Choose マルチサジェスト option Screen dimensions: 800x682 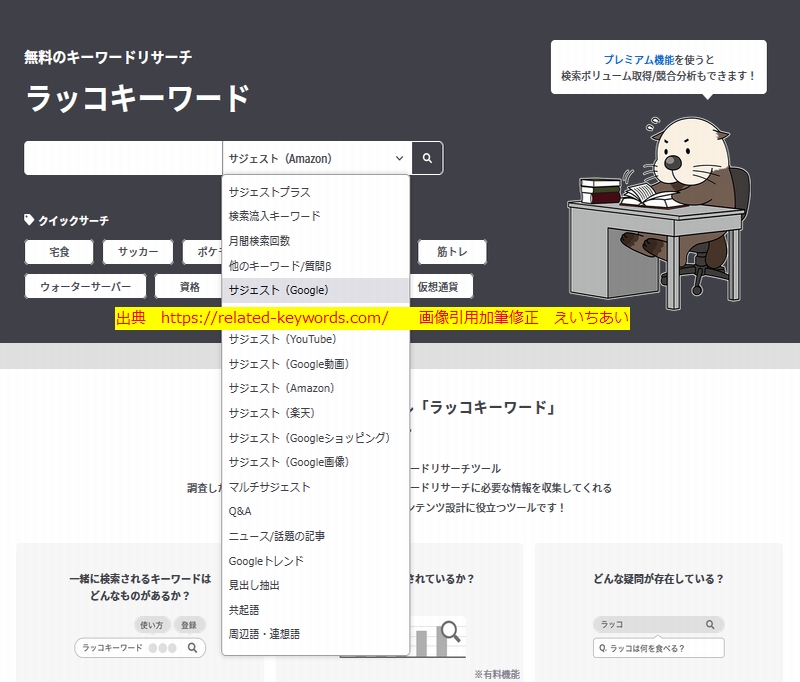click(316, 487)
